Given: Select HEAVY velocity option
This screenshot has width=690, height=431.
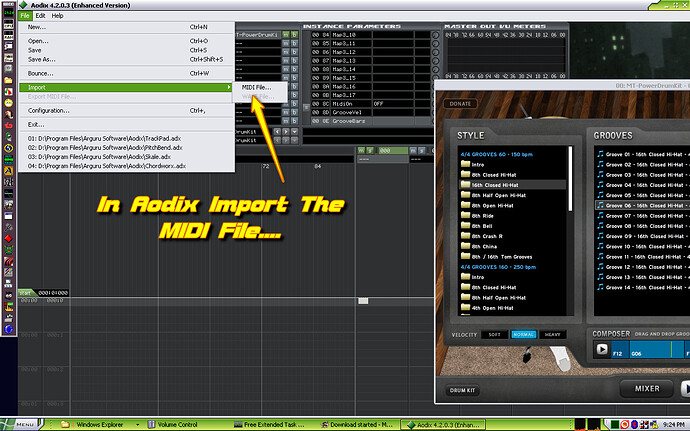Looking at the screenshot, I should [552, 334].
